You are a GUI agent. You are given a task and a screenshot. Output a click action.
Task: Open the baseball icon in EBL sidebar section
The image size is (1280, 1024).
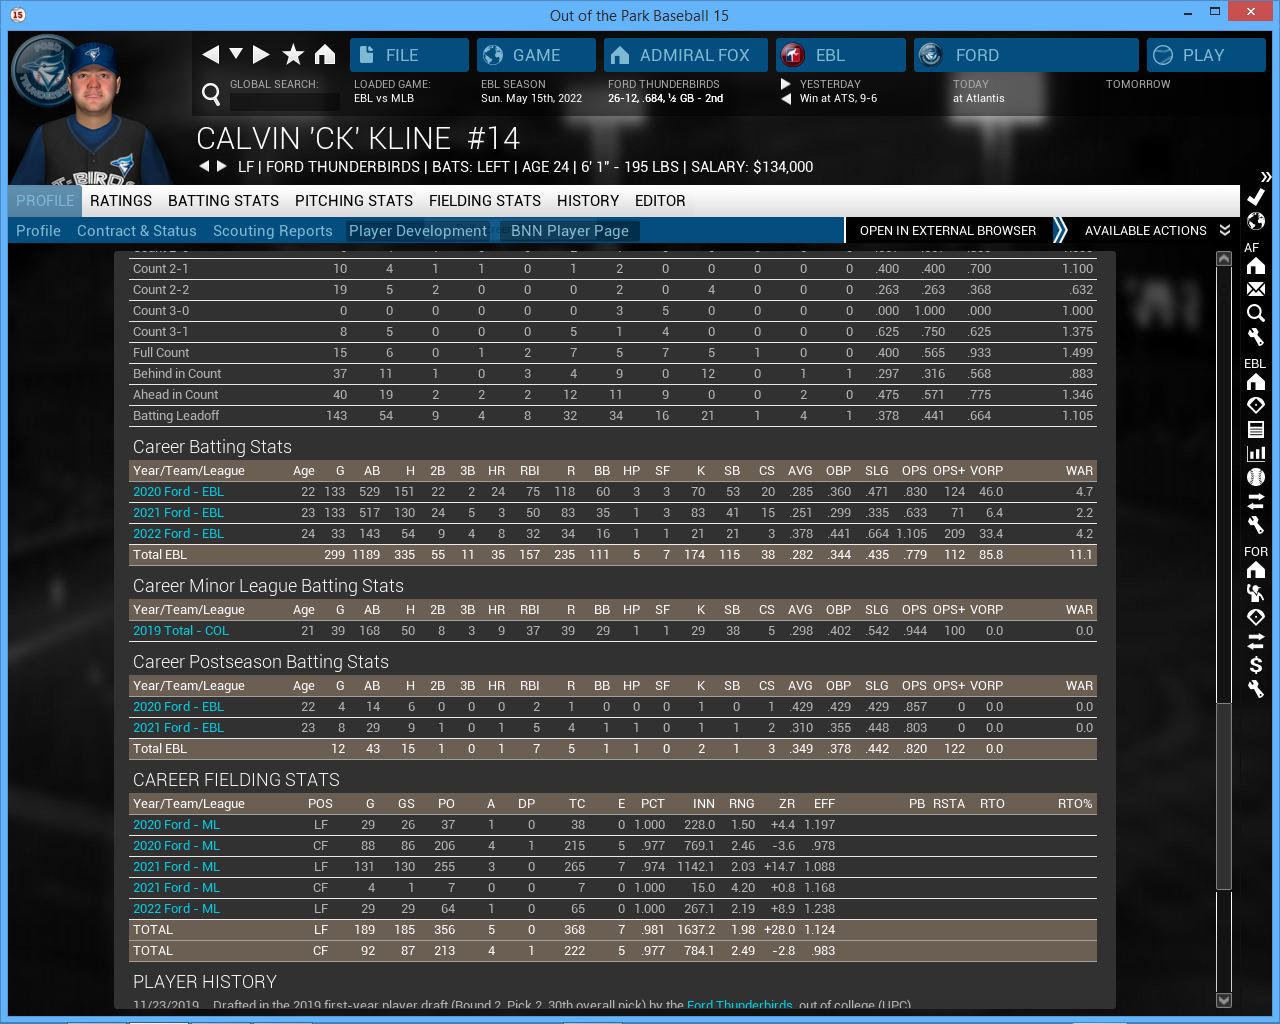click(x=1256, y=477)
